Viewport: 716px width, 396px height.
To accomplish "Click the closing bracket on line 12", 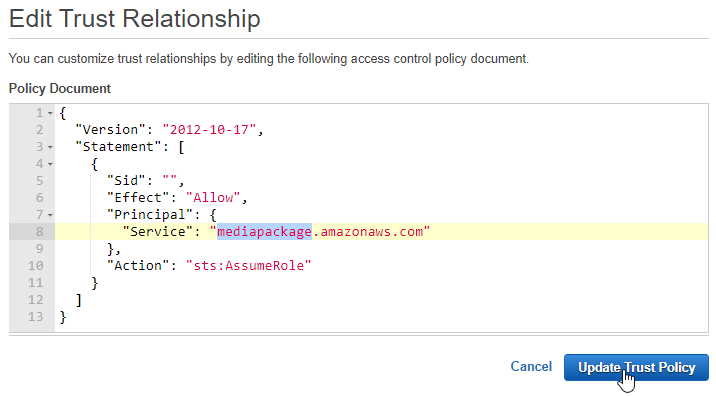I will (79, 300).
